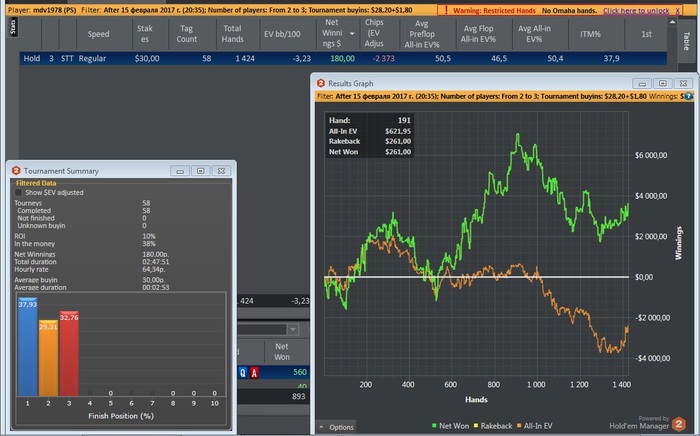Click the All-In EV $621,95 tooltip row

pyautogui.click(x=369, y=131)
